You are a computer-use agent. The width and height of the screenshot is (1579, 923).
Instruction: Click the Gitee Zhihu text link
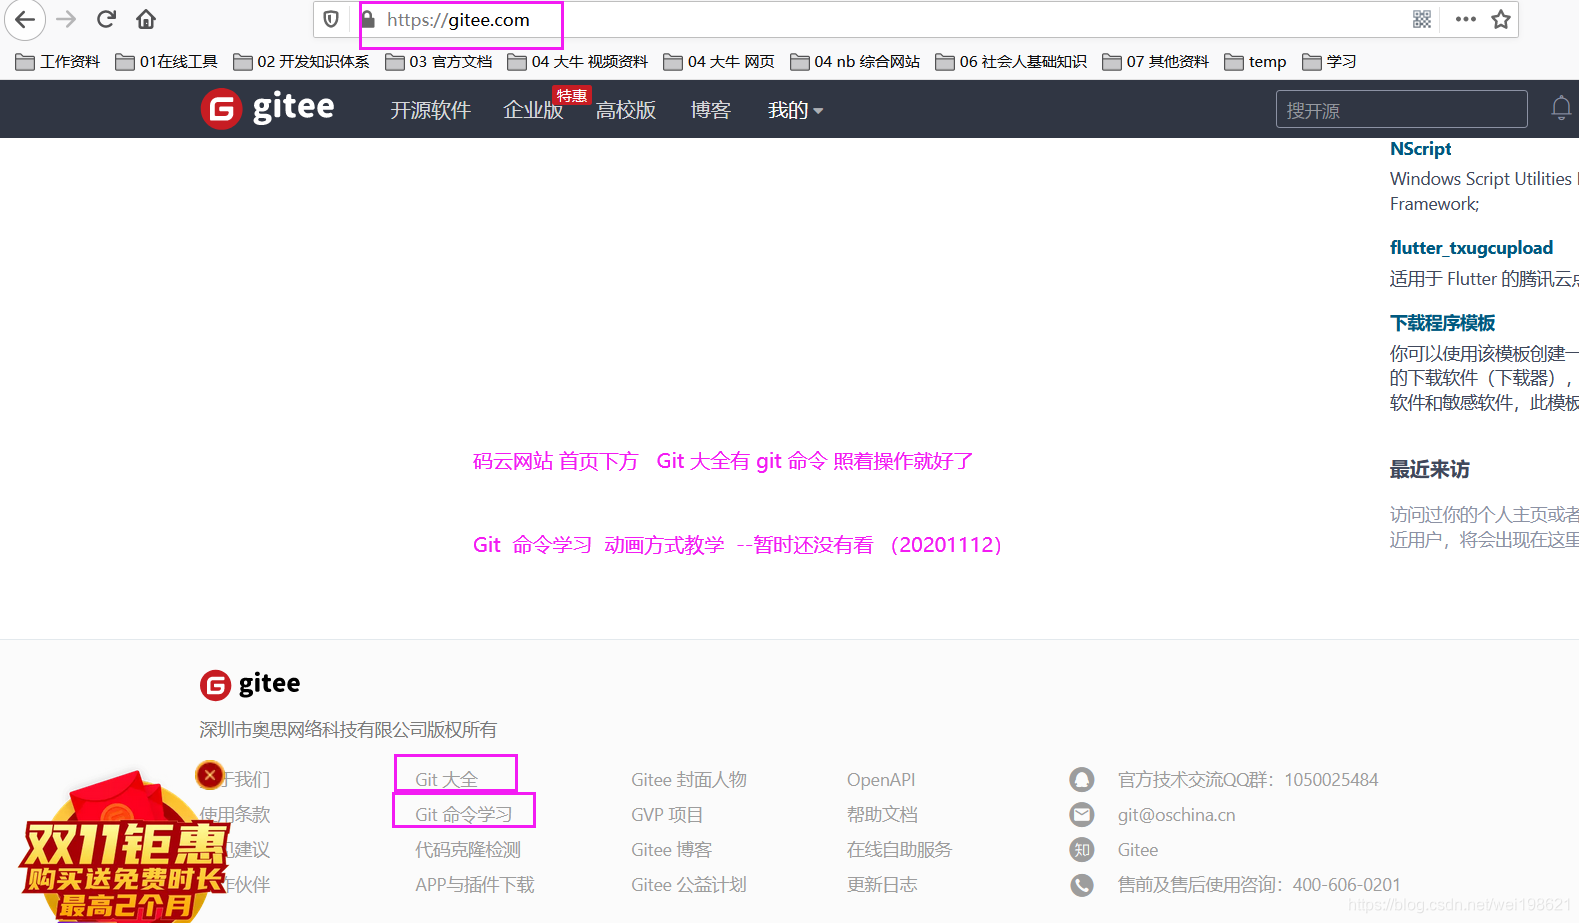coord(1138,849)
